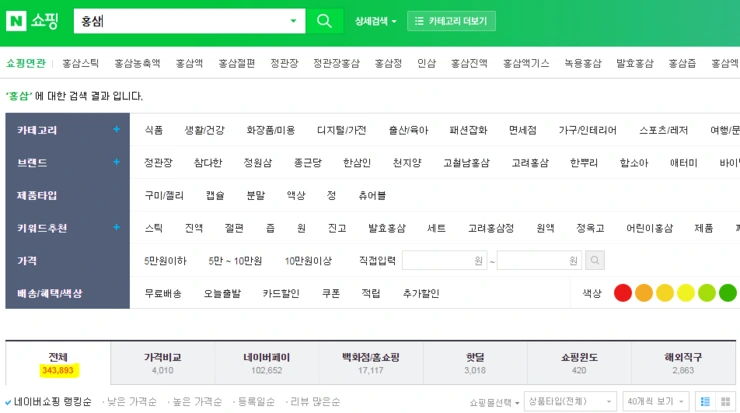The image size is (740, 413).
Task: Sort by 등록일순
Action: (256, 402)
